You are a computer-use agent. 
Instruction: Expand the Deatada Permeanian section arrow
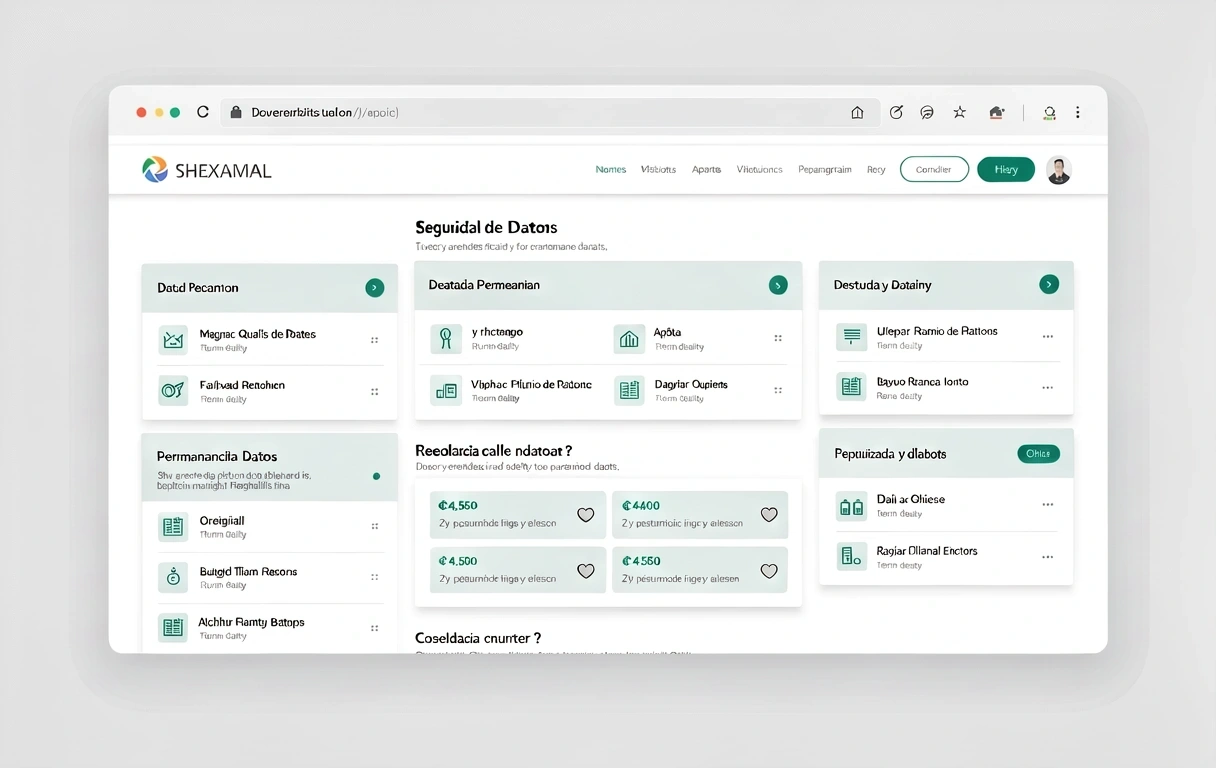coord(778,285)
